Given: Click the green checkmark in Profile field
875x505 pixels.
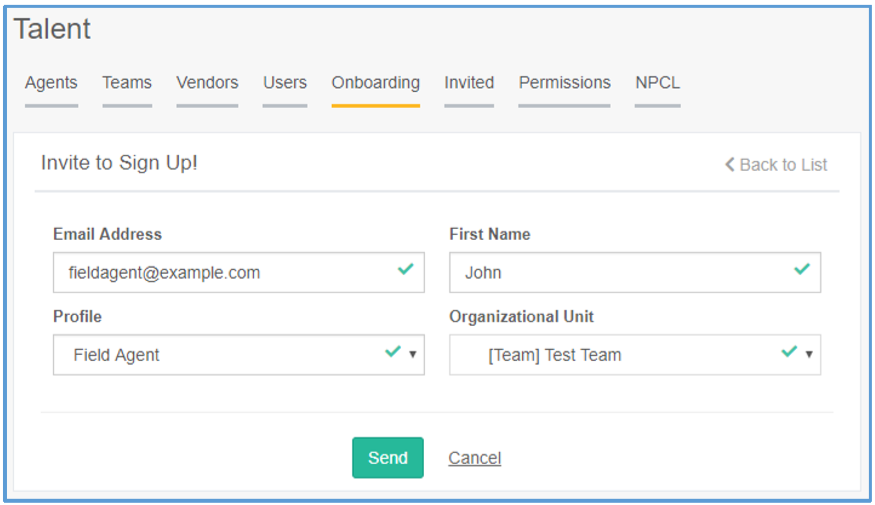Looking at the screenshot, I should click(393, 352).
